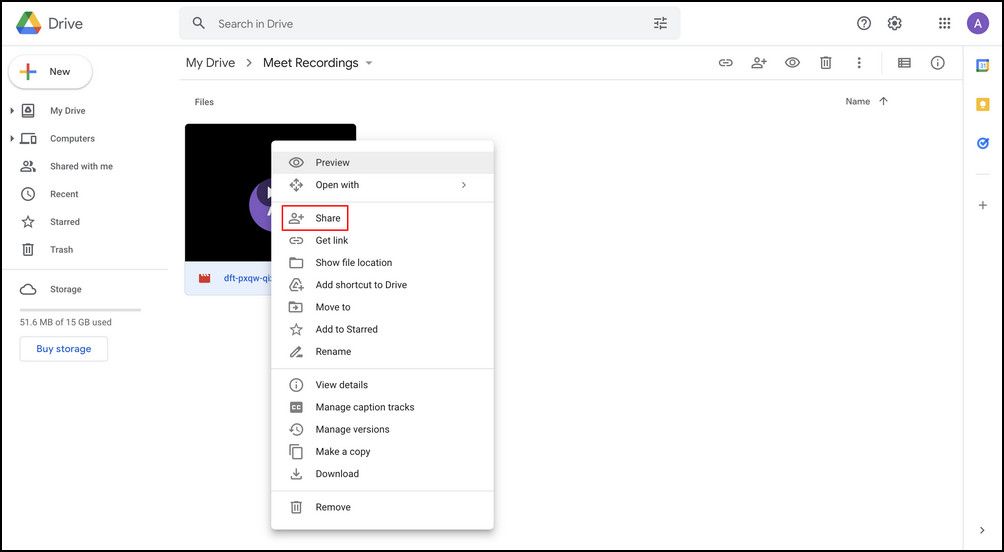
Task: Choose View details menu entry
Action: [382, 385]
